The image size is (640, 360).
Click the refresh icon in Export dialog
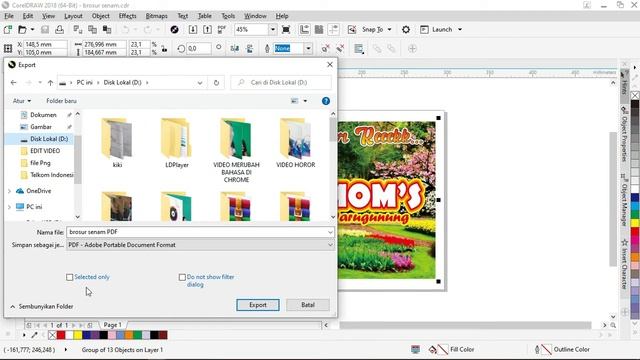pos(216,82)
